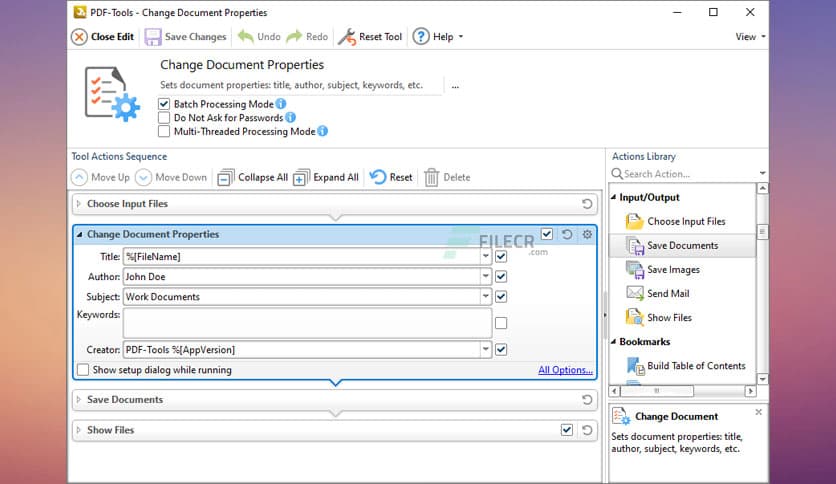Expand the Choose Input Files step
Screen dimensions: 836x484
click(79, 204)
